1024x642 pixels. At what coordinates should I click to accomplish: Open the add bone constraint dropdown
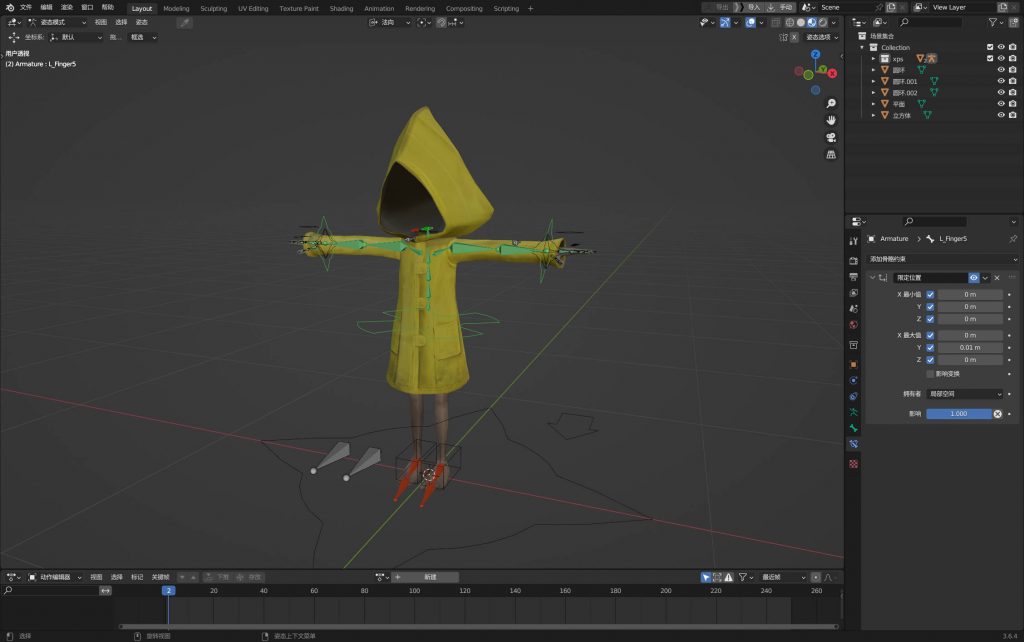tap(942, 259)
